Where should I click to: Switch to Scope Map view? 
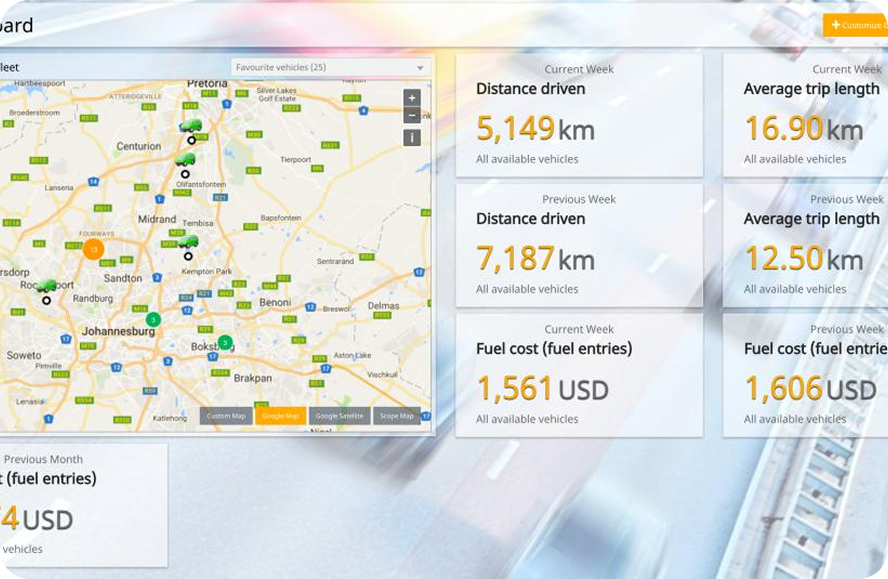pos(397,416)
